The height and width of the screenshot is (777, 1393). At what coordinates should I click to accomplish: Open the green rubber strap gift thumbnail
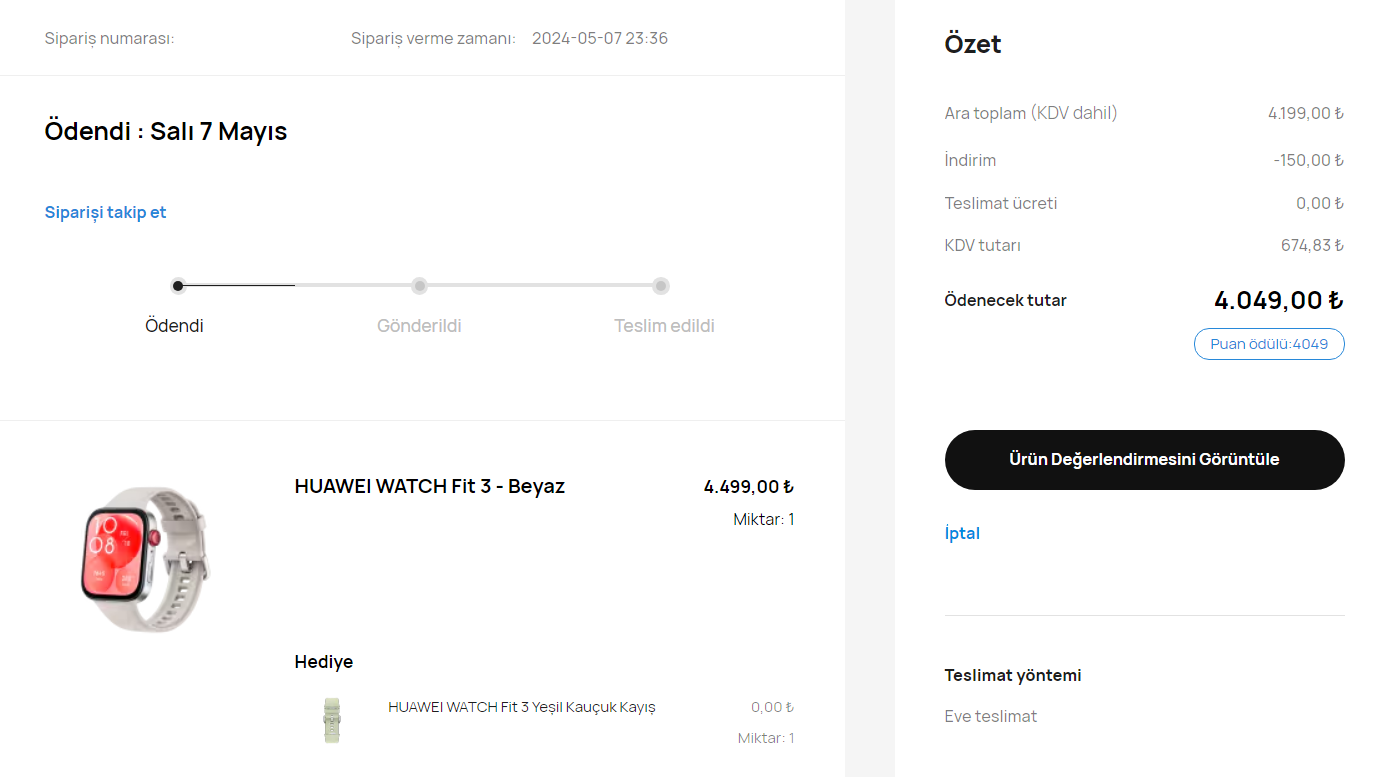click(332, 720)
